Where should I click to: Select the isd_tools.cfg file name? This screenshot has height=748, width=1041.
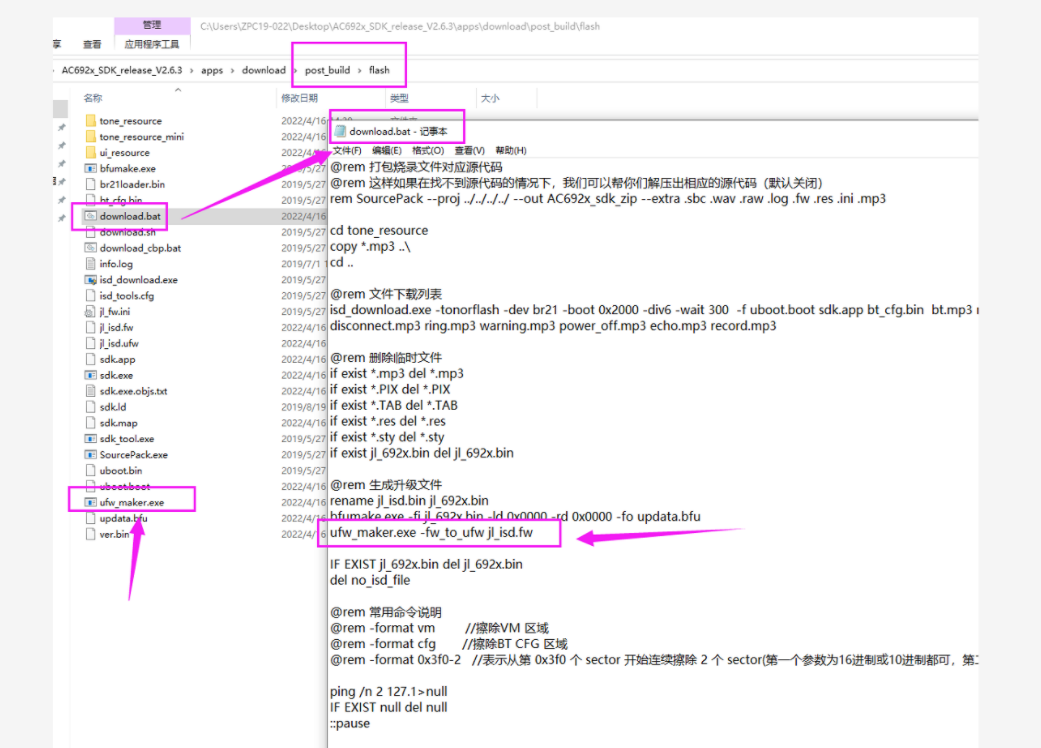127,296
